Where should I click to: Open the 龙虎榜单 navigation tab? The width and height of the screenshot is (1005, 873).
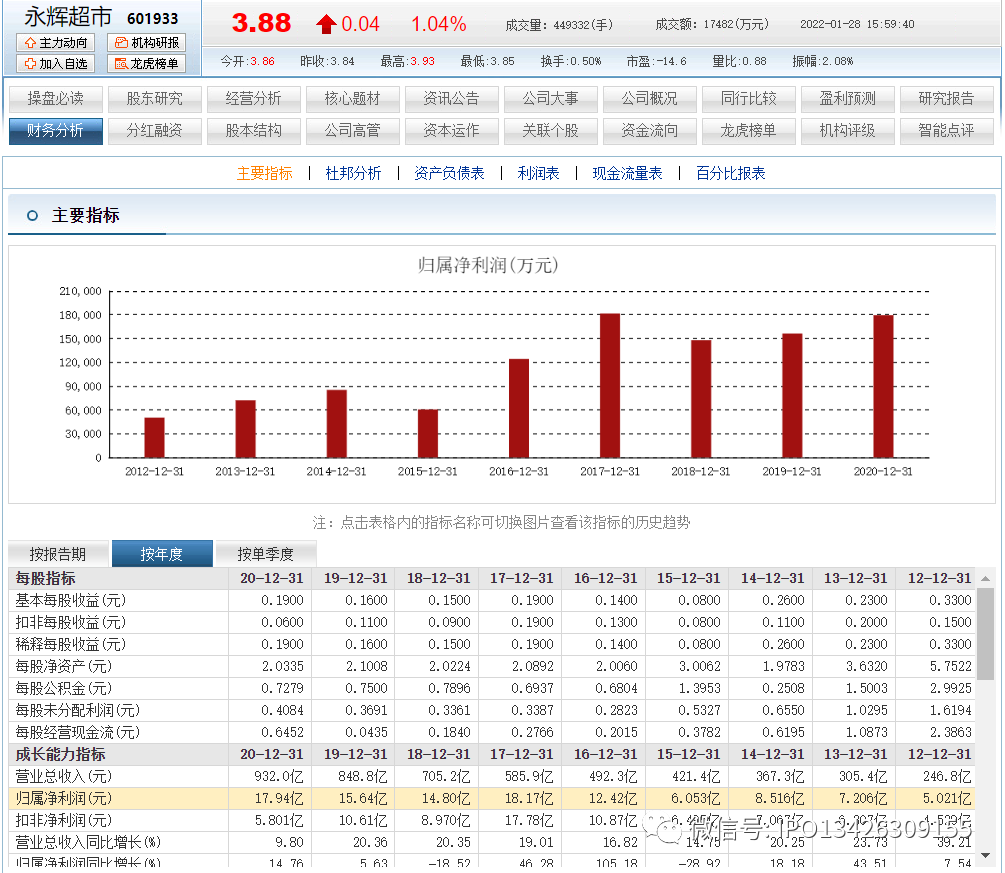point(749,131)
